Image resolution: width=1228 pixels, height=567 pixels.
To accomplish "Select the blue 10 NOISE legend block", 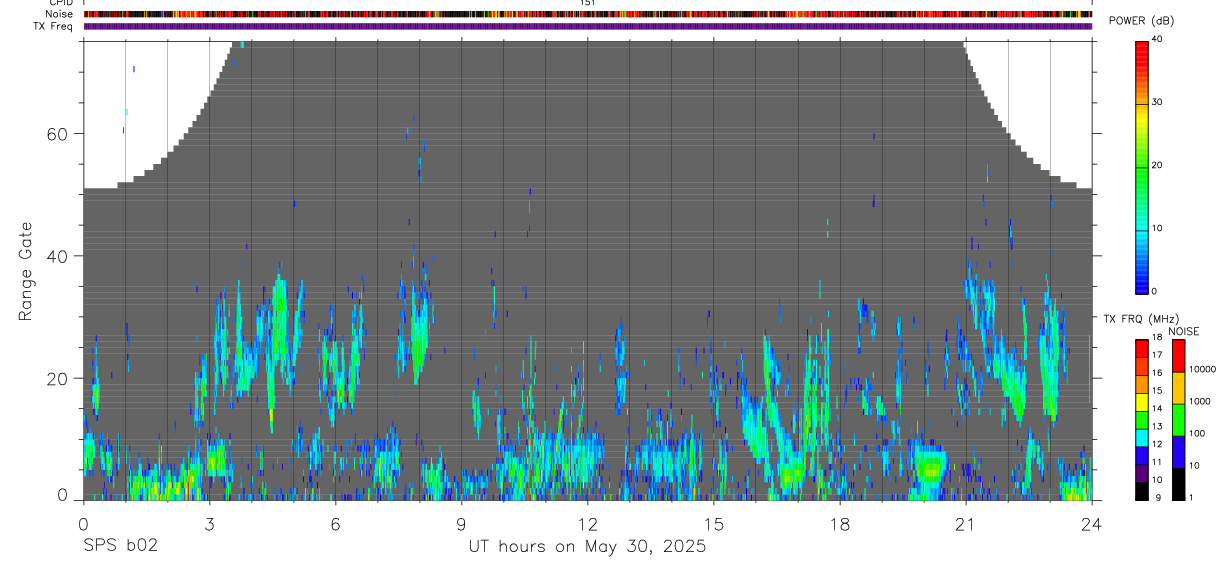I will [x=1177, y=452].
